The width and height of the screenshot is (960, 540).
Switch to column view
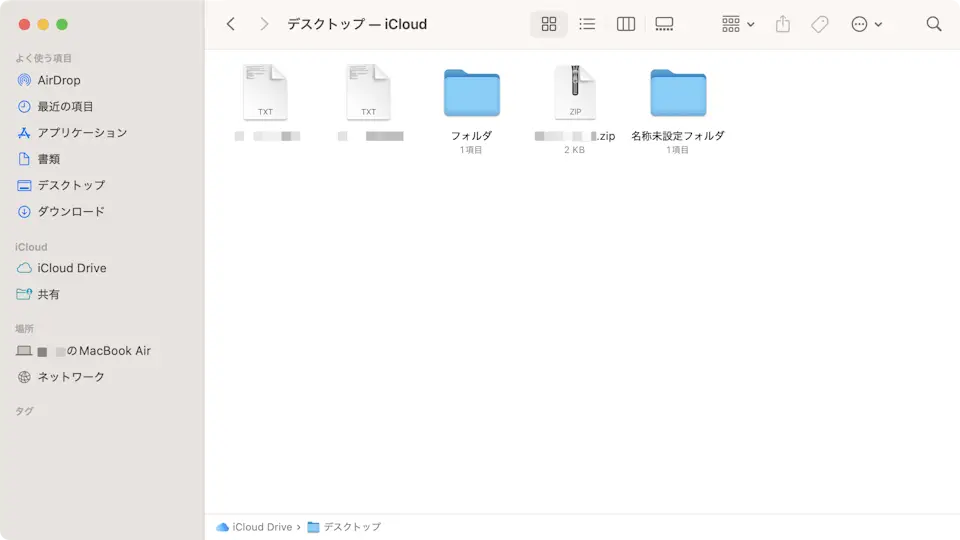[626, 24]
